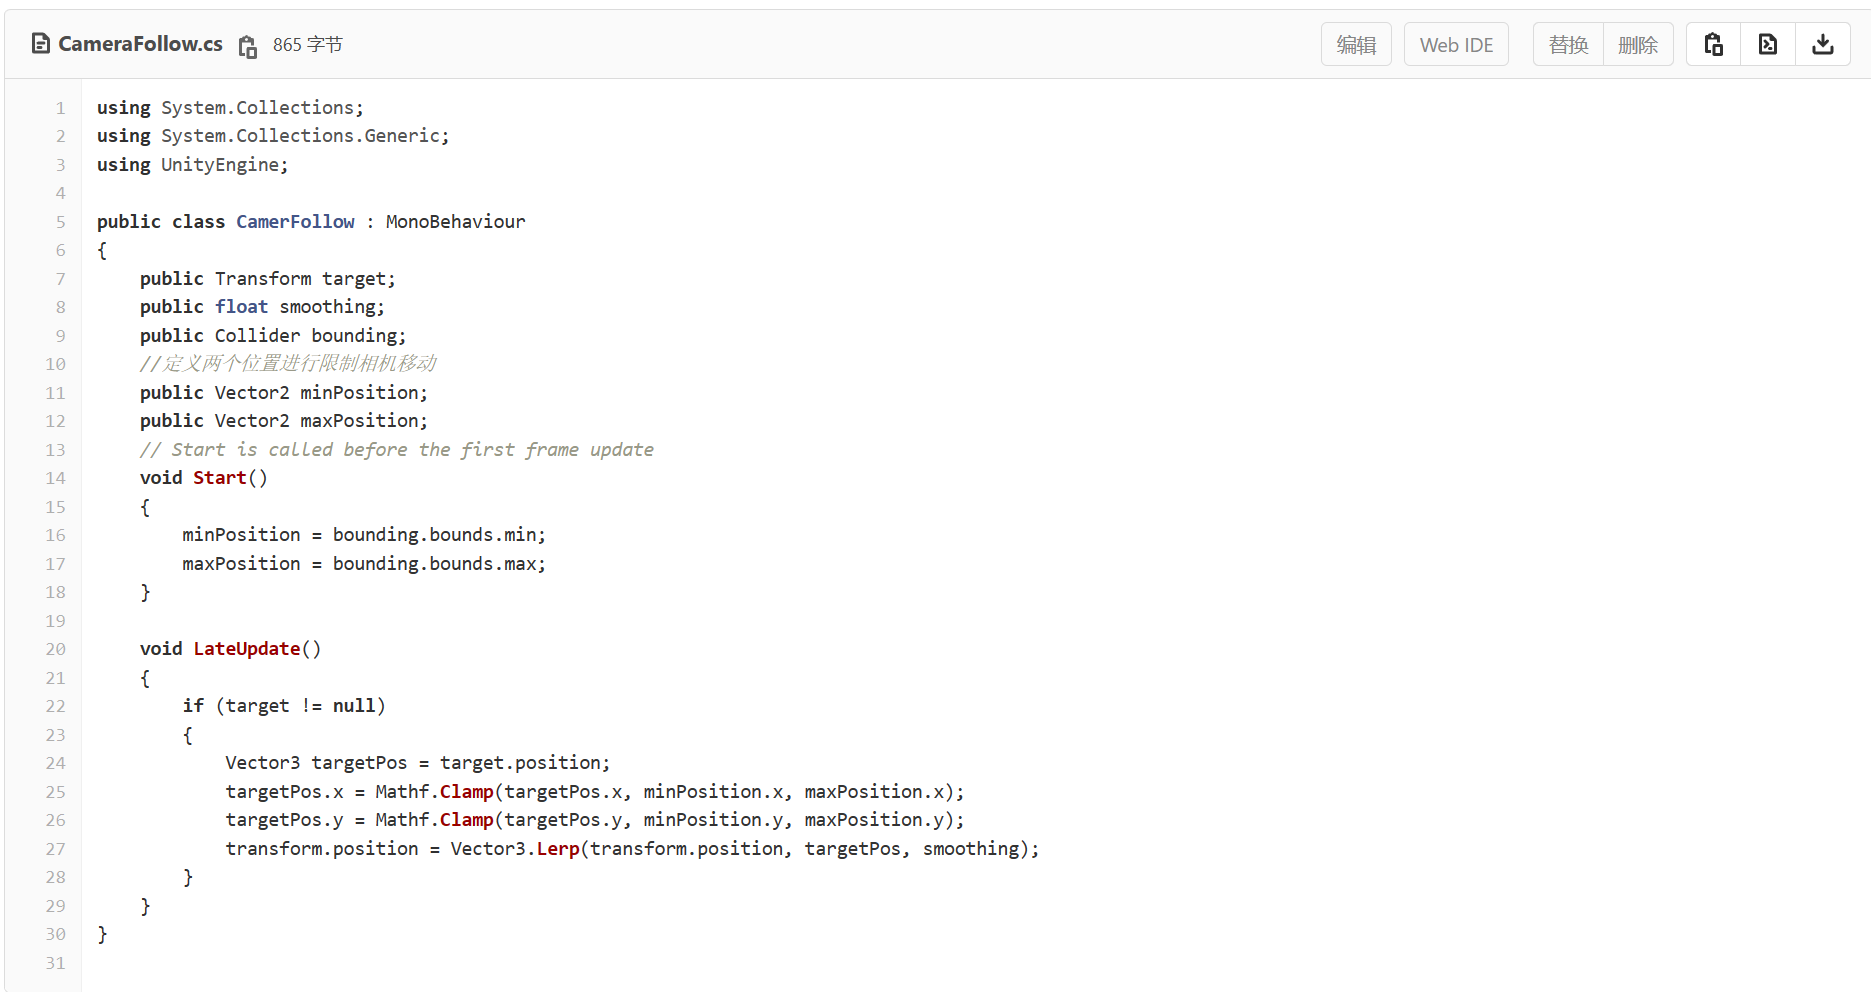Click line number 14 beside void Start()
Screen dimensions: 1871x992
[x=55, y=478]
